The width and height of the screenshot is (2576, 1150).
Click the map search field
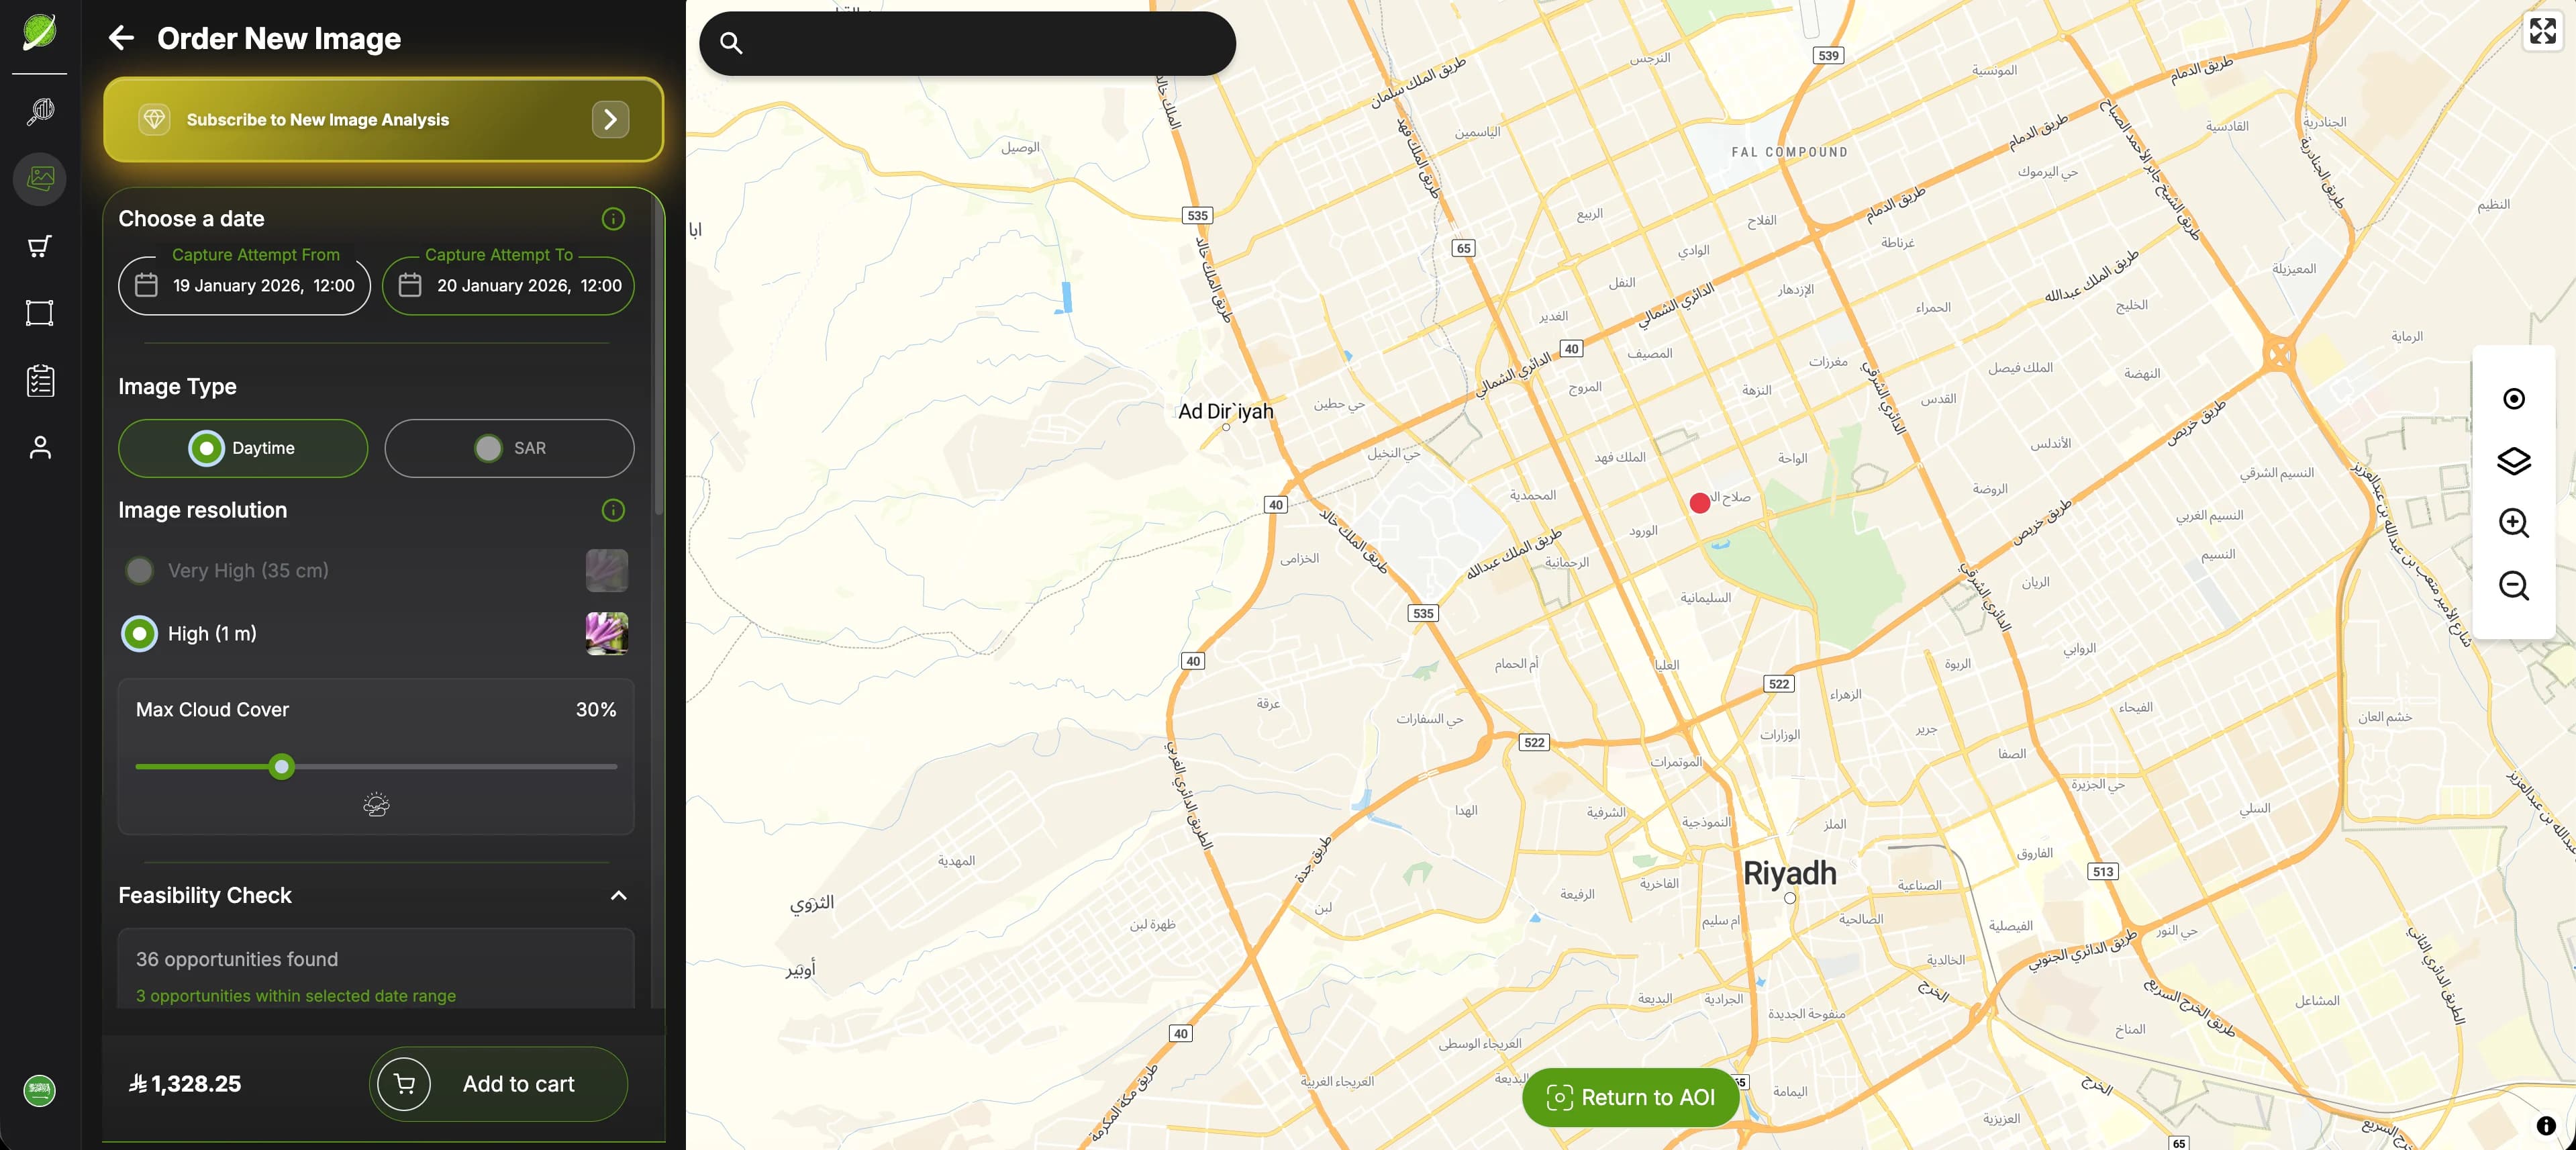pyautogui.click(x=967, y=43)
